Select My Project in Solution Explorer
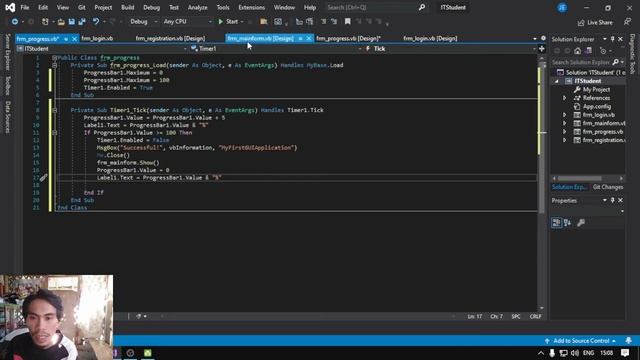The image size is (640, 360). pyautogui.click(x=596, y=89)
